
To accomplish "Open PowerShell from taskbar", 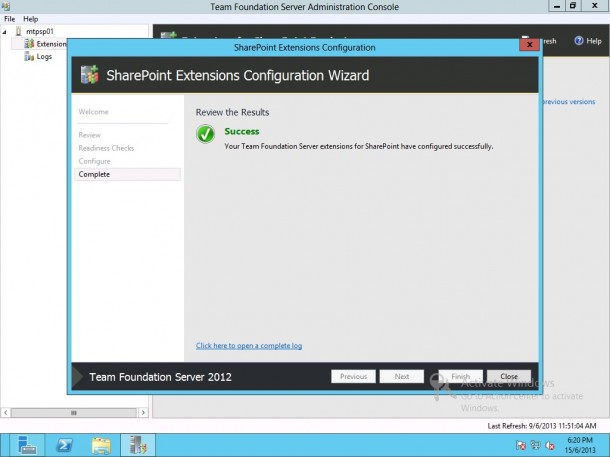I will 65,445.
